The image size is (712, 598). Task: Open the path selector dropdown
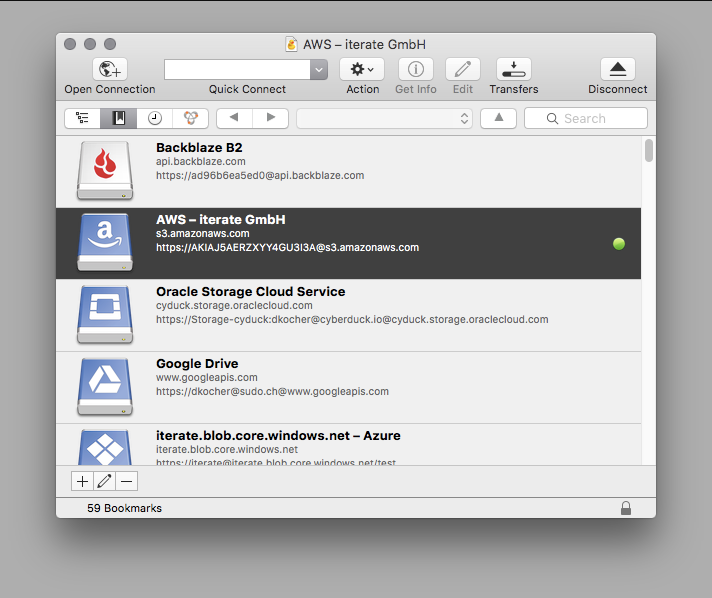[384, 119]
